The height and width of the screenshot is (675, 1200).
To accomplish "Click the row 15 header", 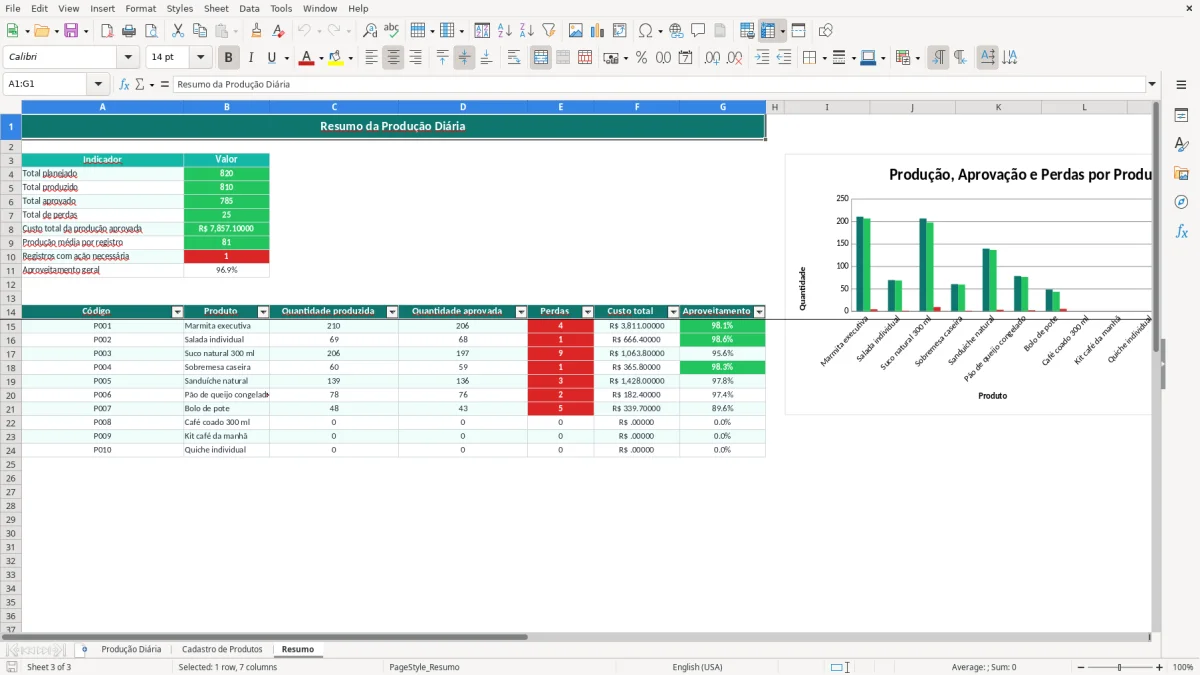I will coord(10,326).
